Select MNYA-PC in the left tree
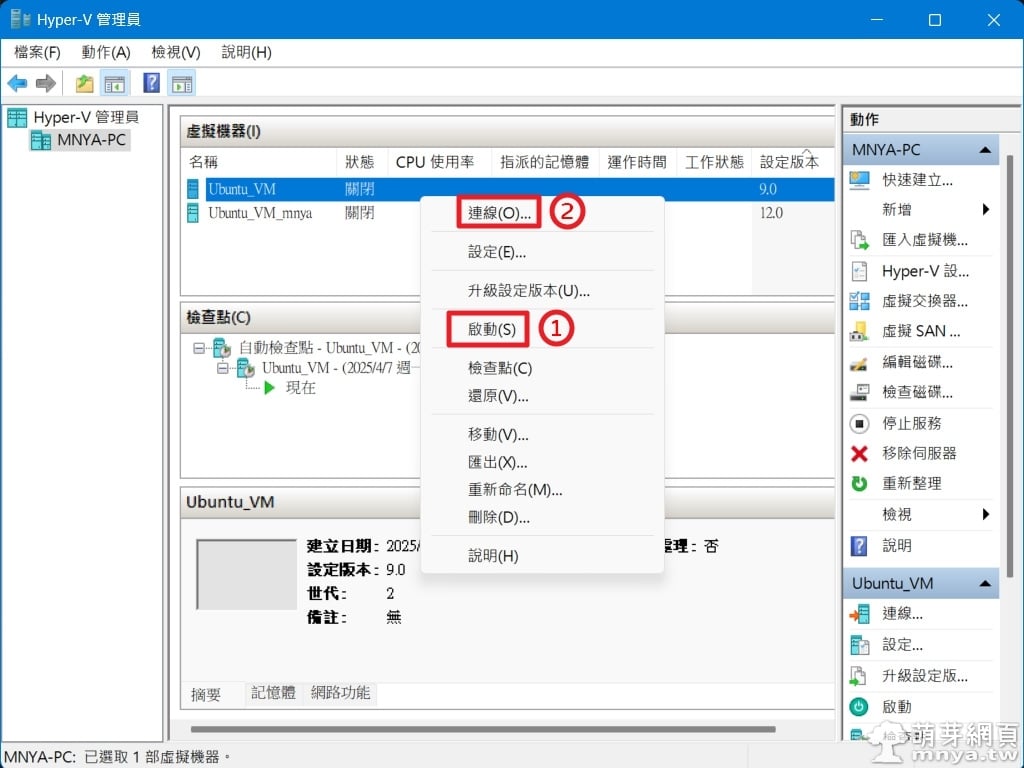The height and width of the screenshot is (768, 1024). tap(91, 140)
